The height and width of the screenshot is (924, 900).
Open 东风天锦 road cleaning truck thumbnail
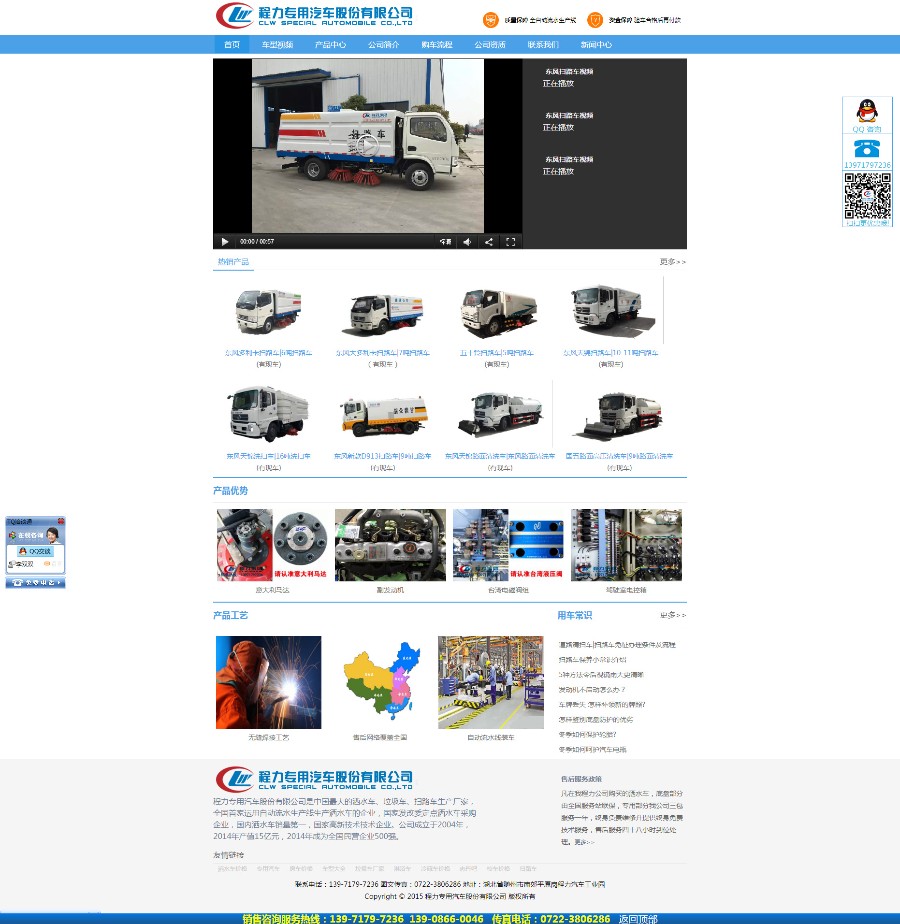pyautogui.click(x=499, y=414)
